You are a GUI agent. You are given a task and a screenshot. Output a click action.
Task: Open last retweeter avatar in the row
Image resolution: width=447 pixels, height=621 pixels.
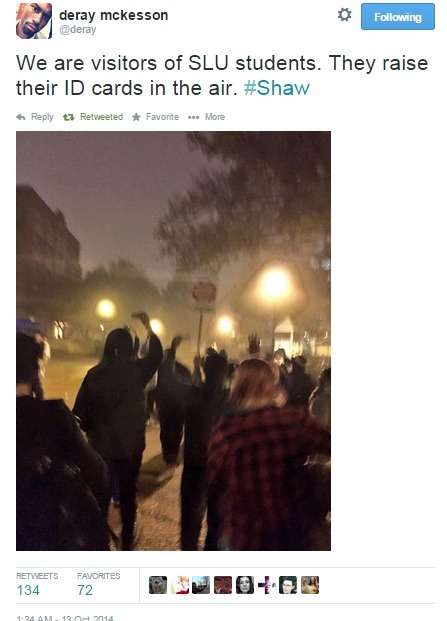point(310,585)
